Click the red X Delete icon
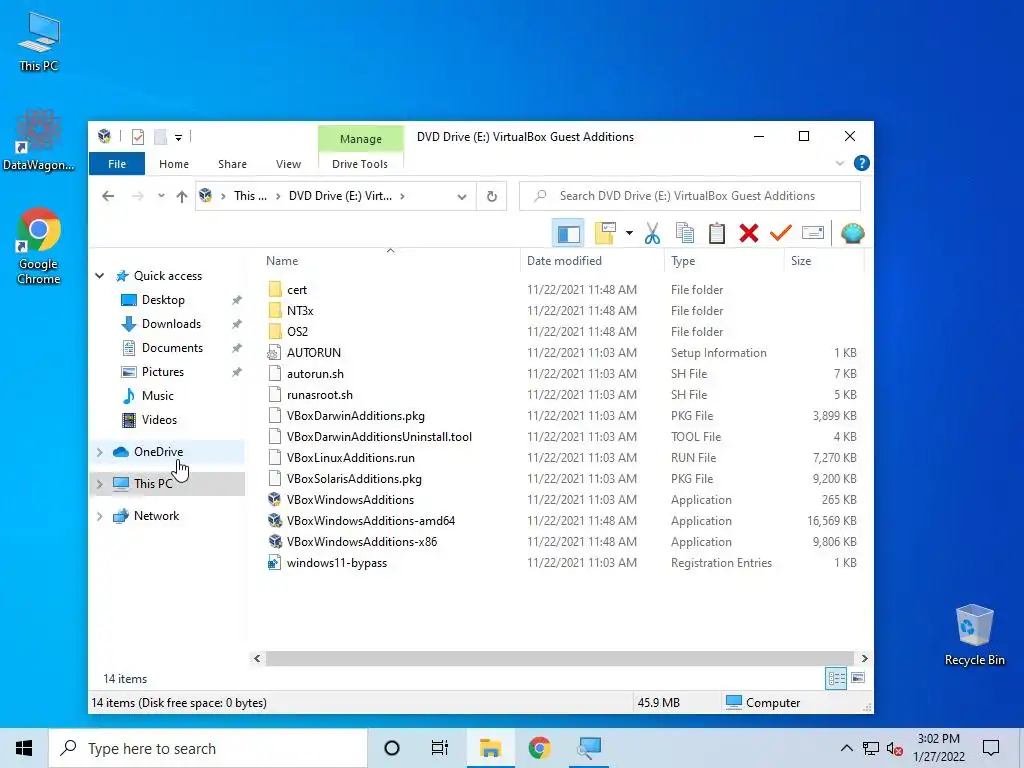Viewport: 1024px width, 768px height. (748, 233)
